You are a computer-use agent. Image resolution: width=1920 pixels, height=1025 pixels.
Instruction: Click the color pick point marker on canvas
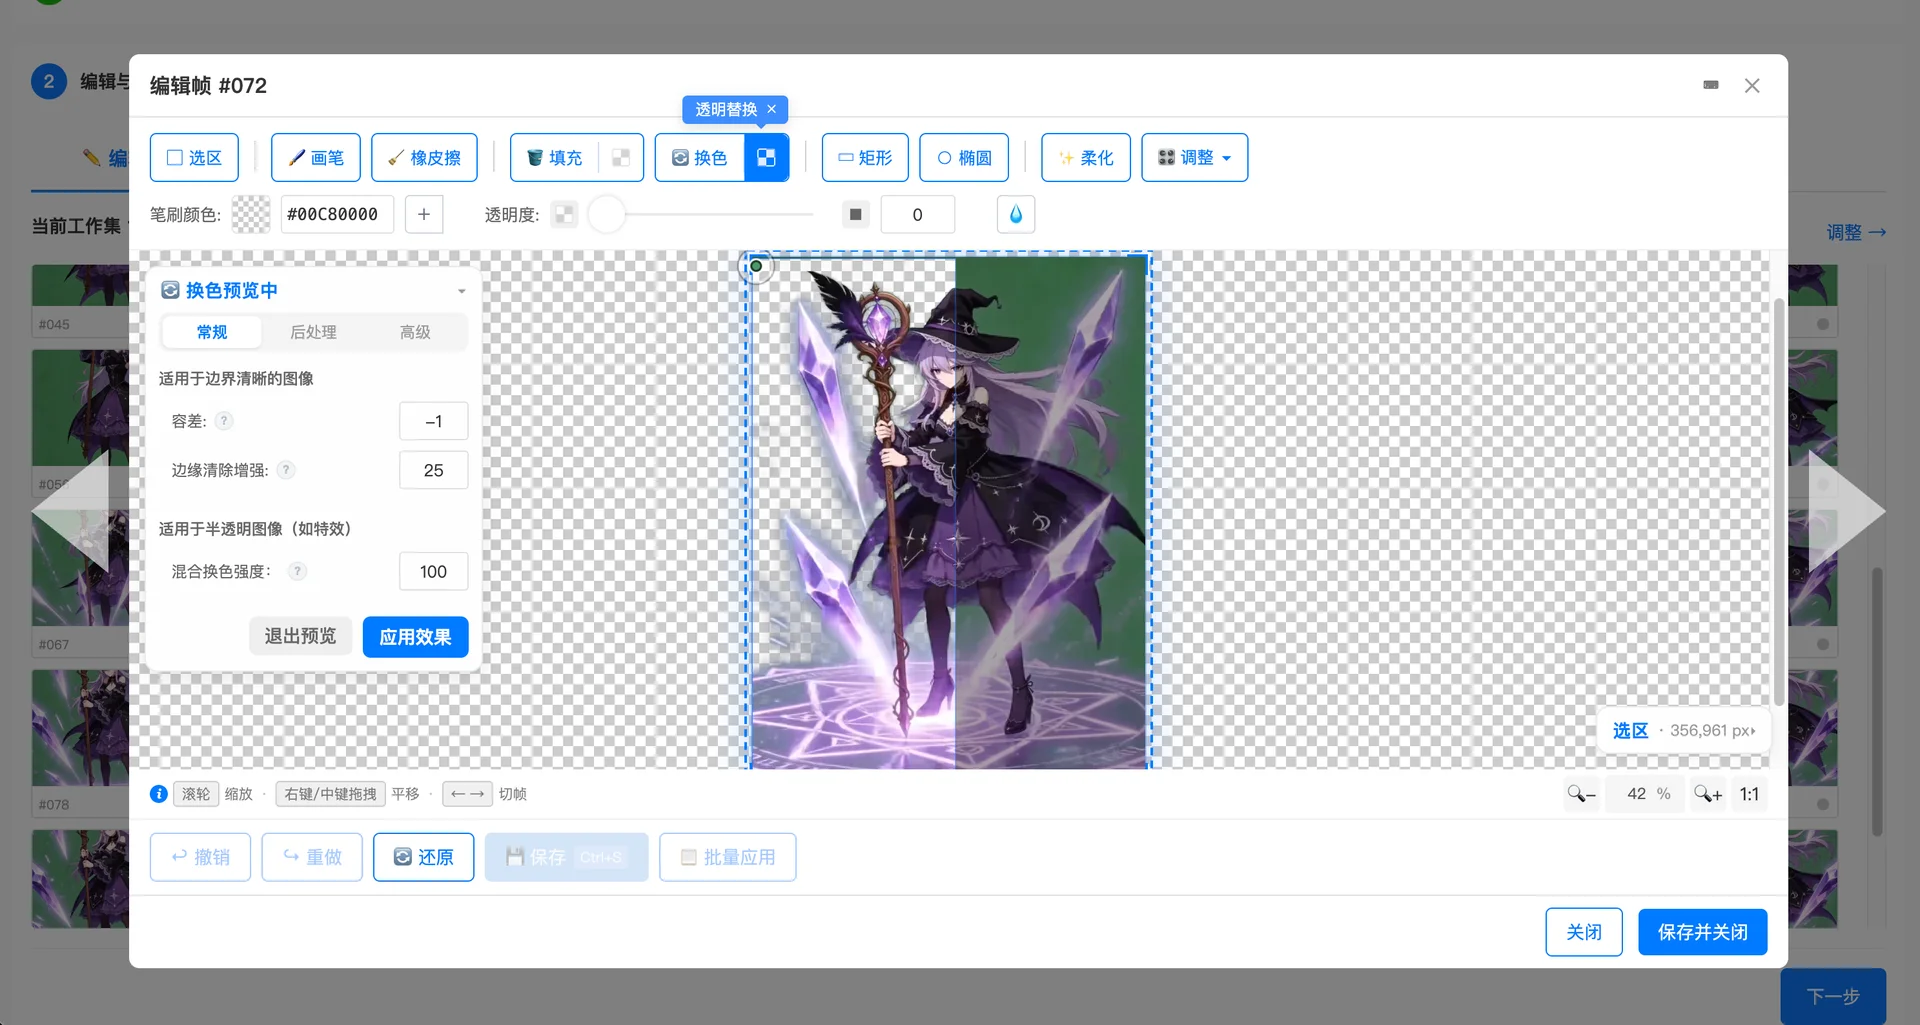756,266
